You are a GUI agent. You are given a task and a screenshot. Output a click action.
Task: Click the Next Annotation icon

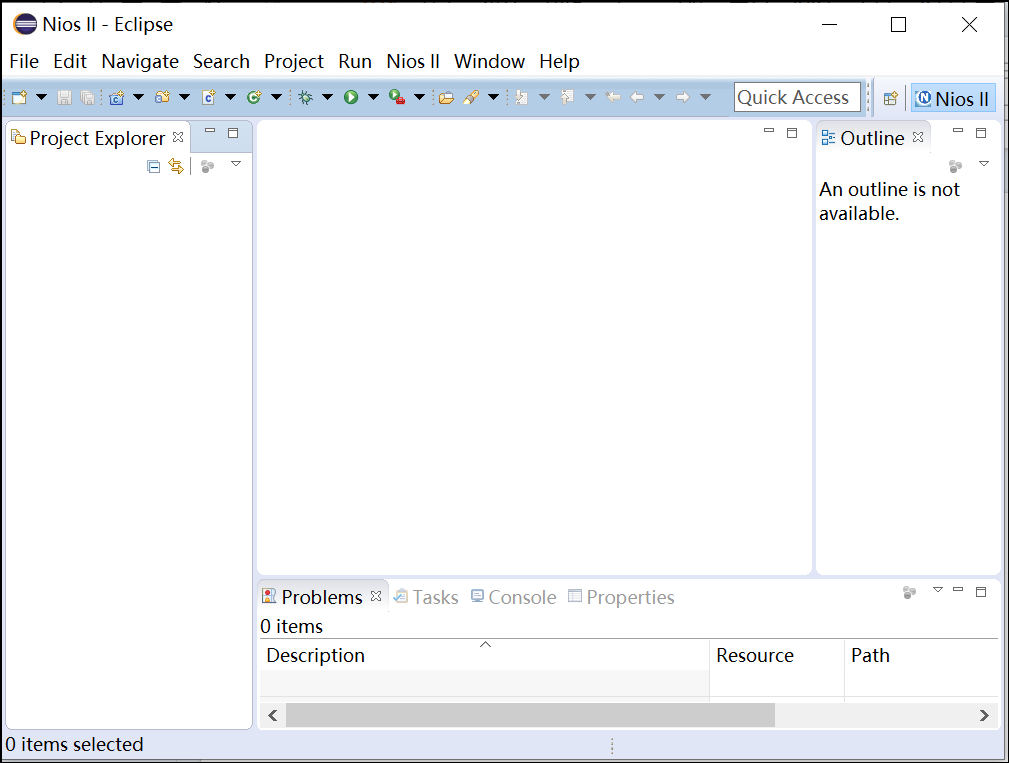click(x=522, y=97)
